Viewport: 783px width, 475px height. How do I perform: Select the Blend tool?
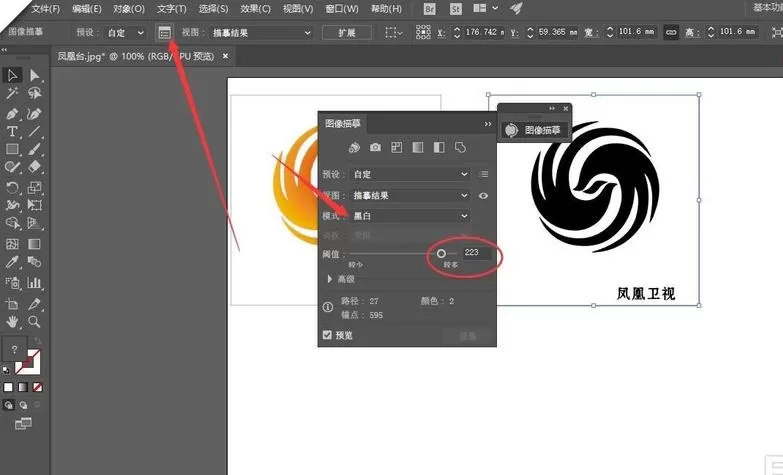coord(34,262)
